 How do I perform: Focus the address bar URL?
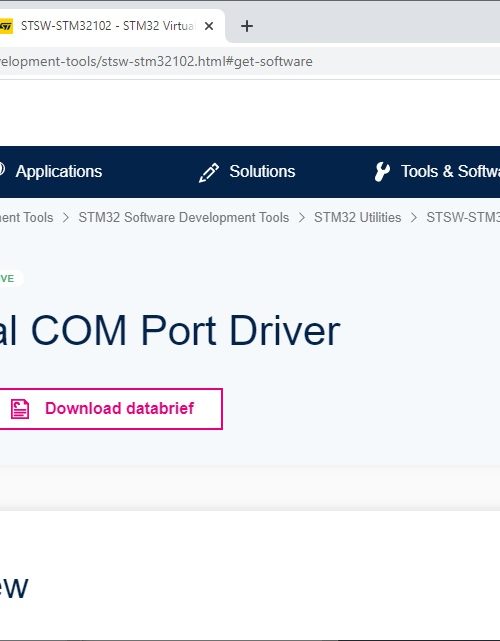pyautogui.click(x=156, y=61)
